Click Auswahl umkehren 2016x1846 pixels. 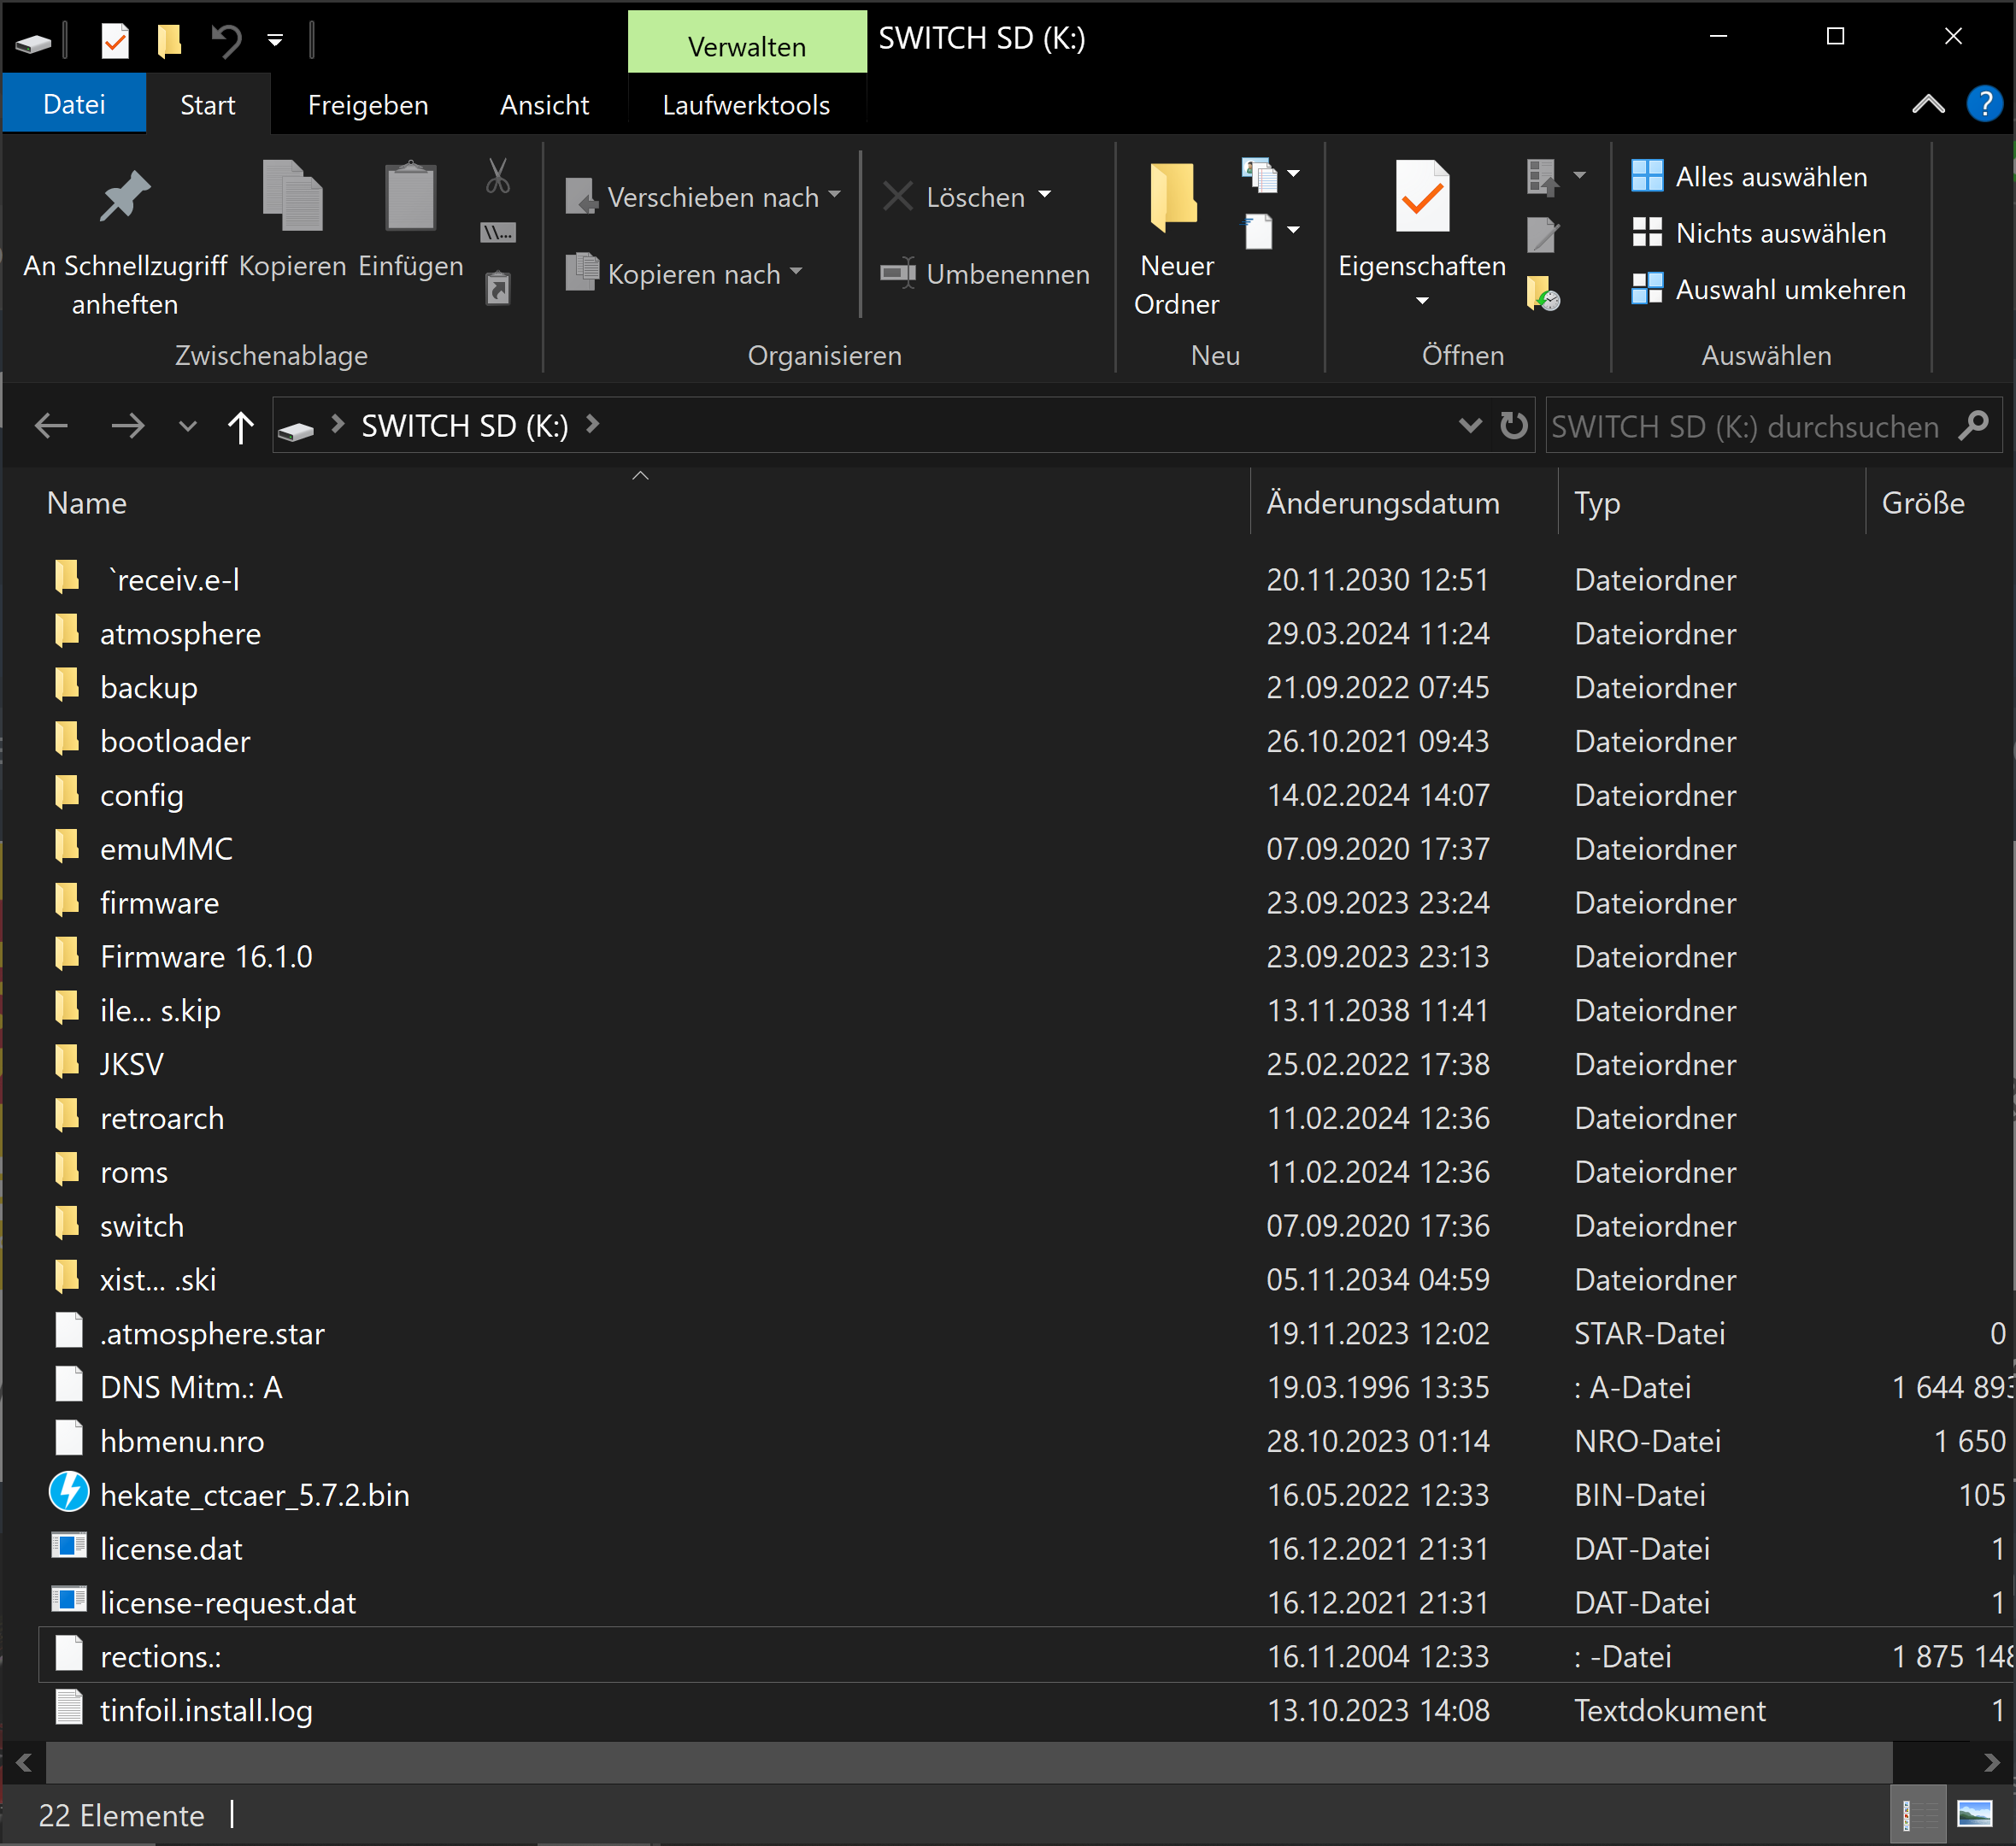coord(1769,289)
